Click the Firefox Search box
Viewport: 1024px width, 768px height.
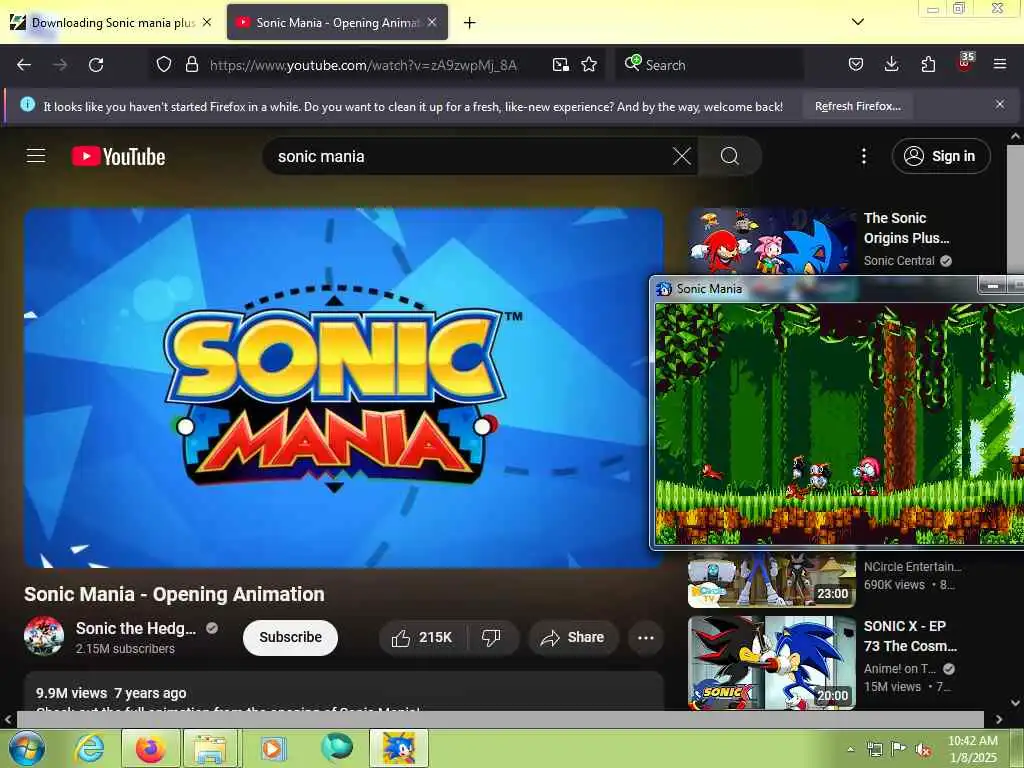[x=710, y=65]
